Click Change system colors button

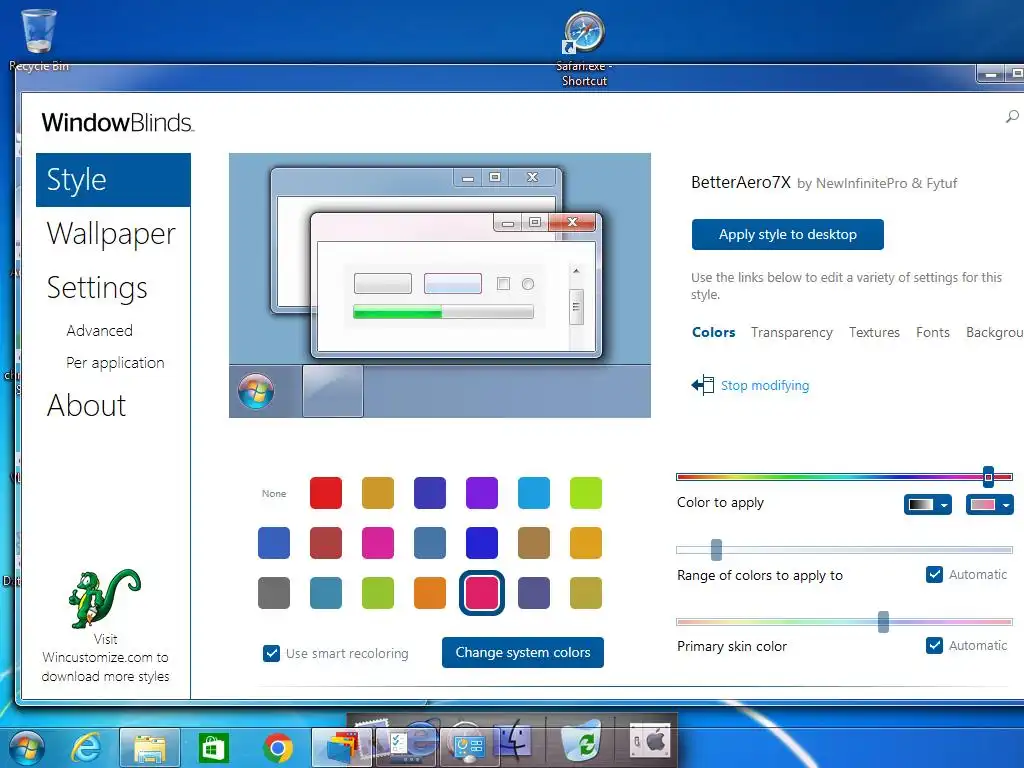(522, 652)
